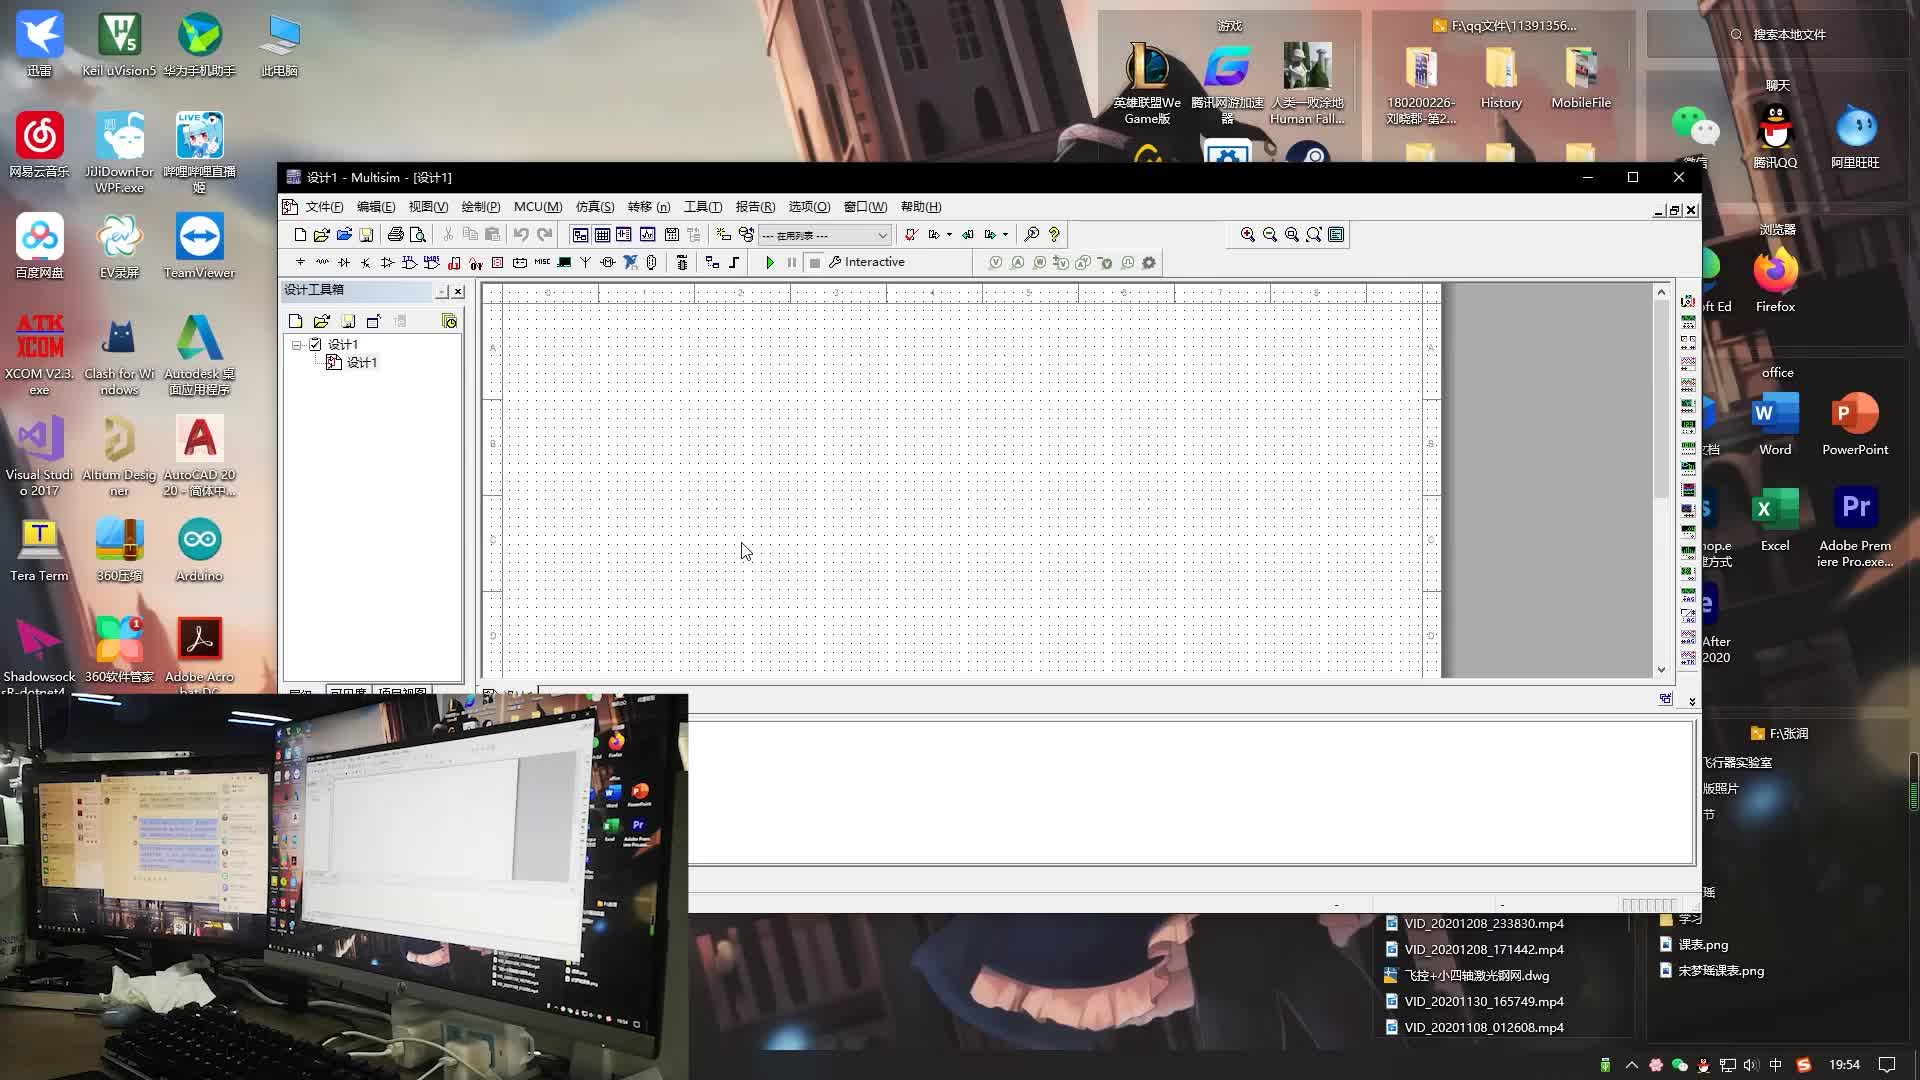
Task: Click the Place Source component icon
Action: 300,263
